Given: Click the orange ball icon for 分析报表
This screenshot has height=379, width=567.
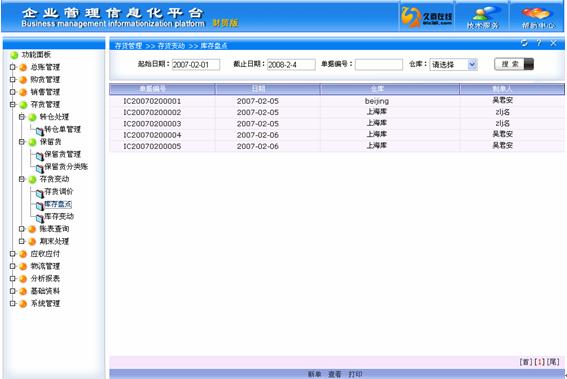Looking at the screenshot, I should point(23,279).
